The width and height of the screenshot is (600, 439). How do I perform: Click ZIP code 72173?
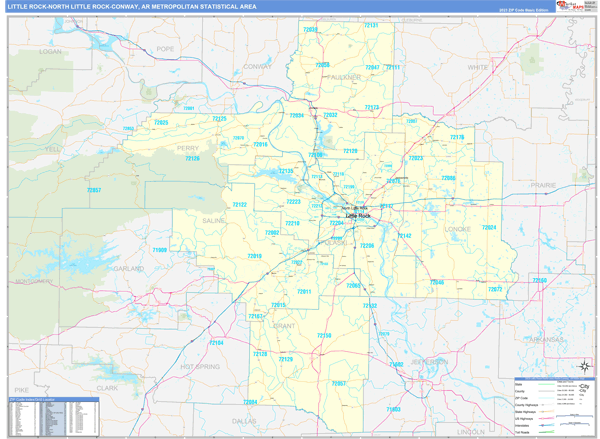(372, 108)
